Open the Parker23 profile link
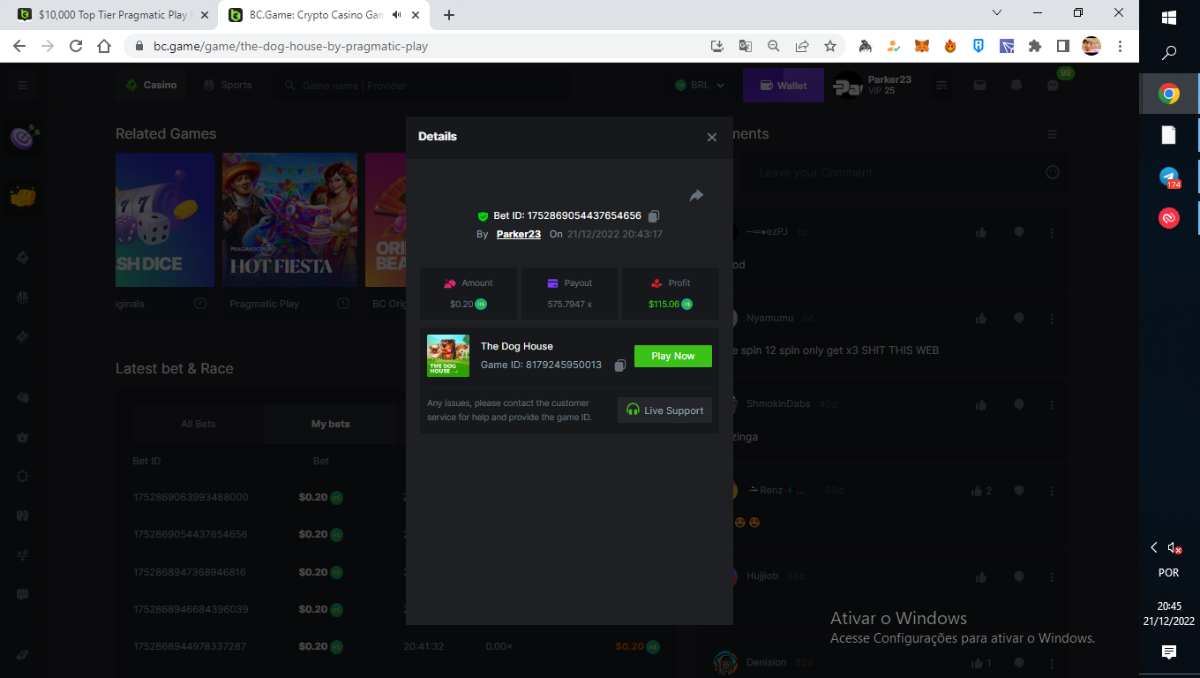Screen dimensions: 1200x678 coord(518,234)
